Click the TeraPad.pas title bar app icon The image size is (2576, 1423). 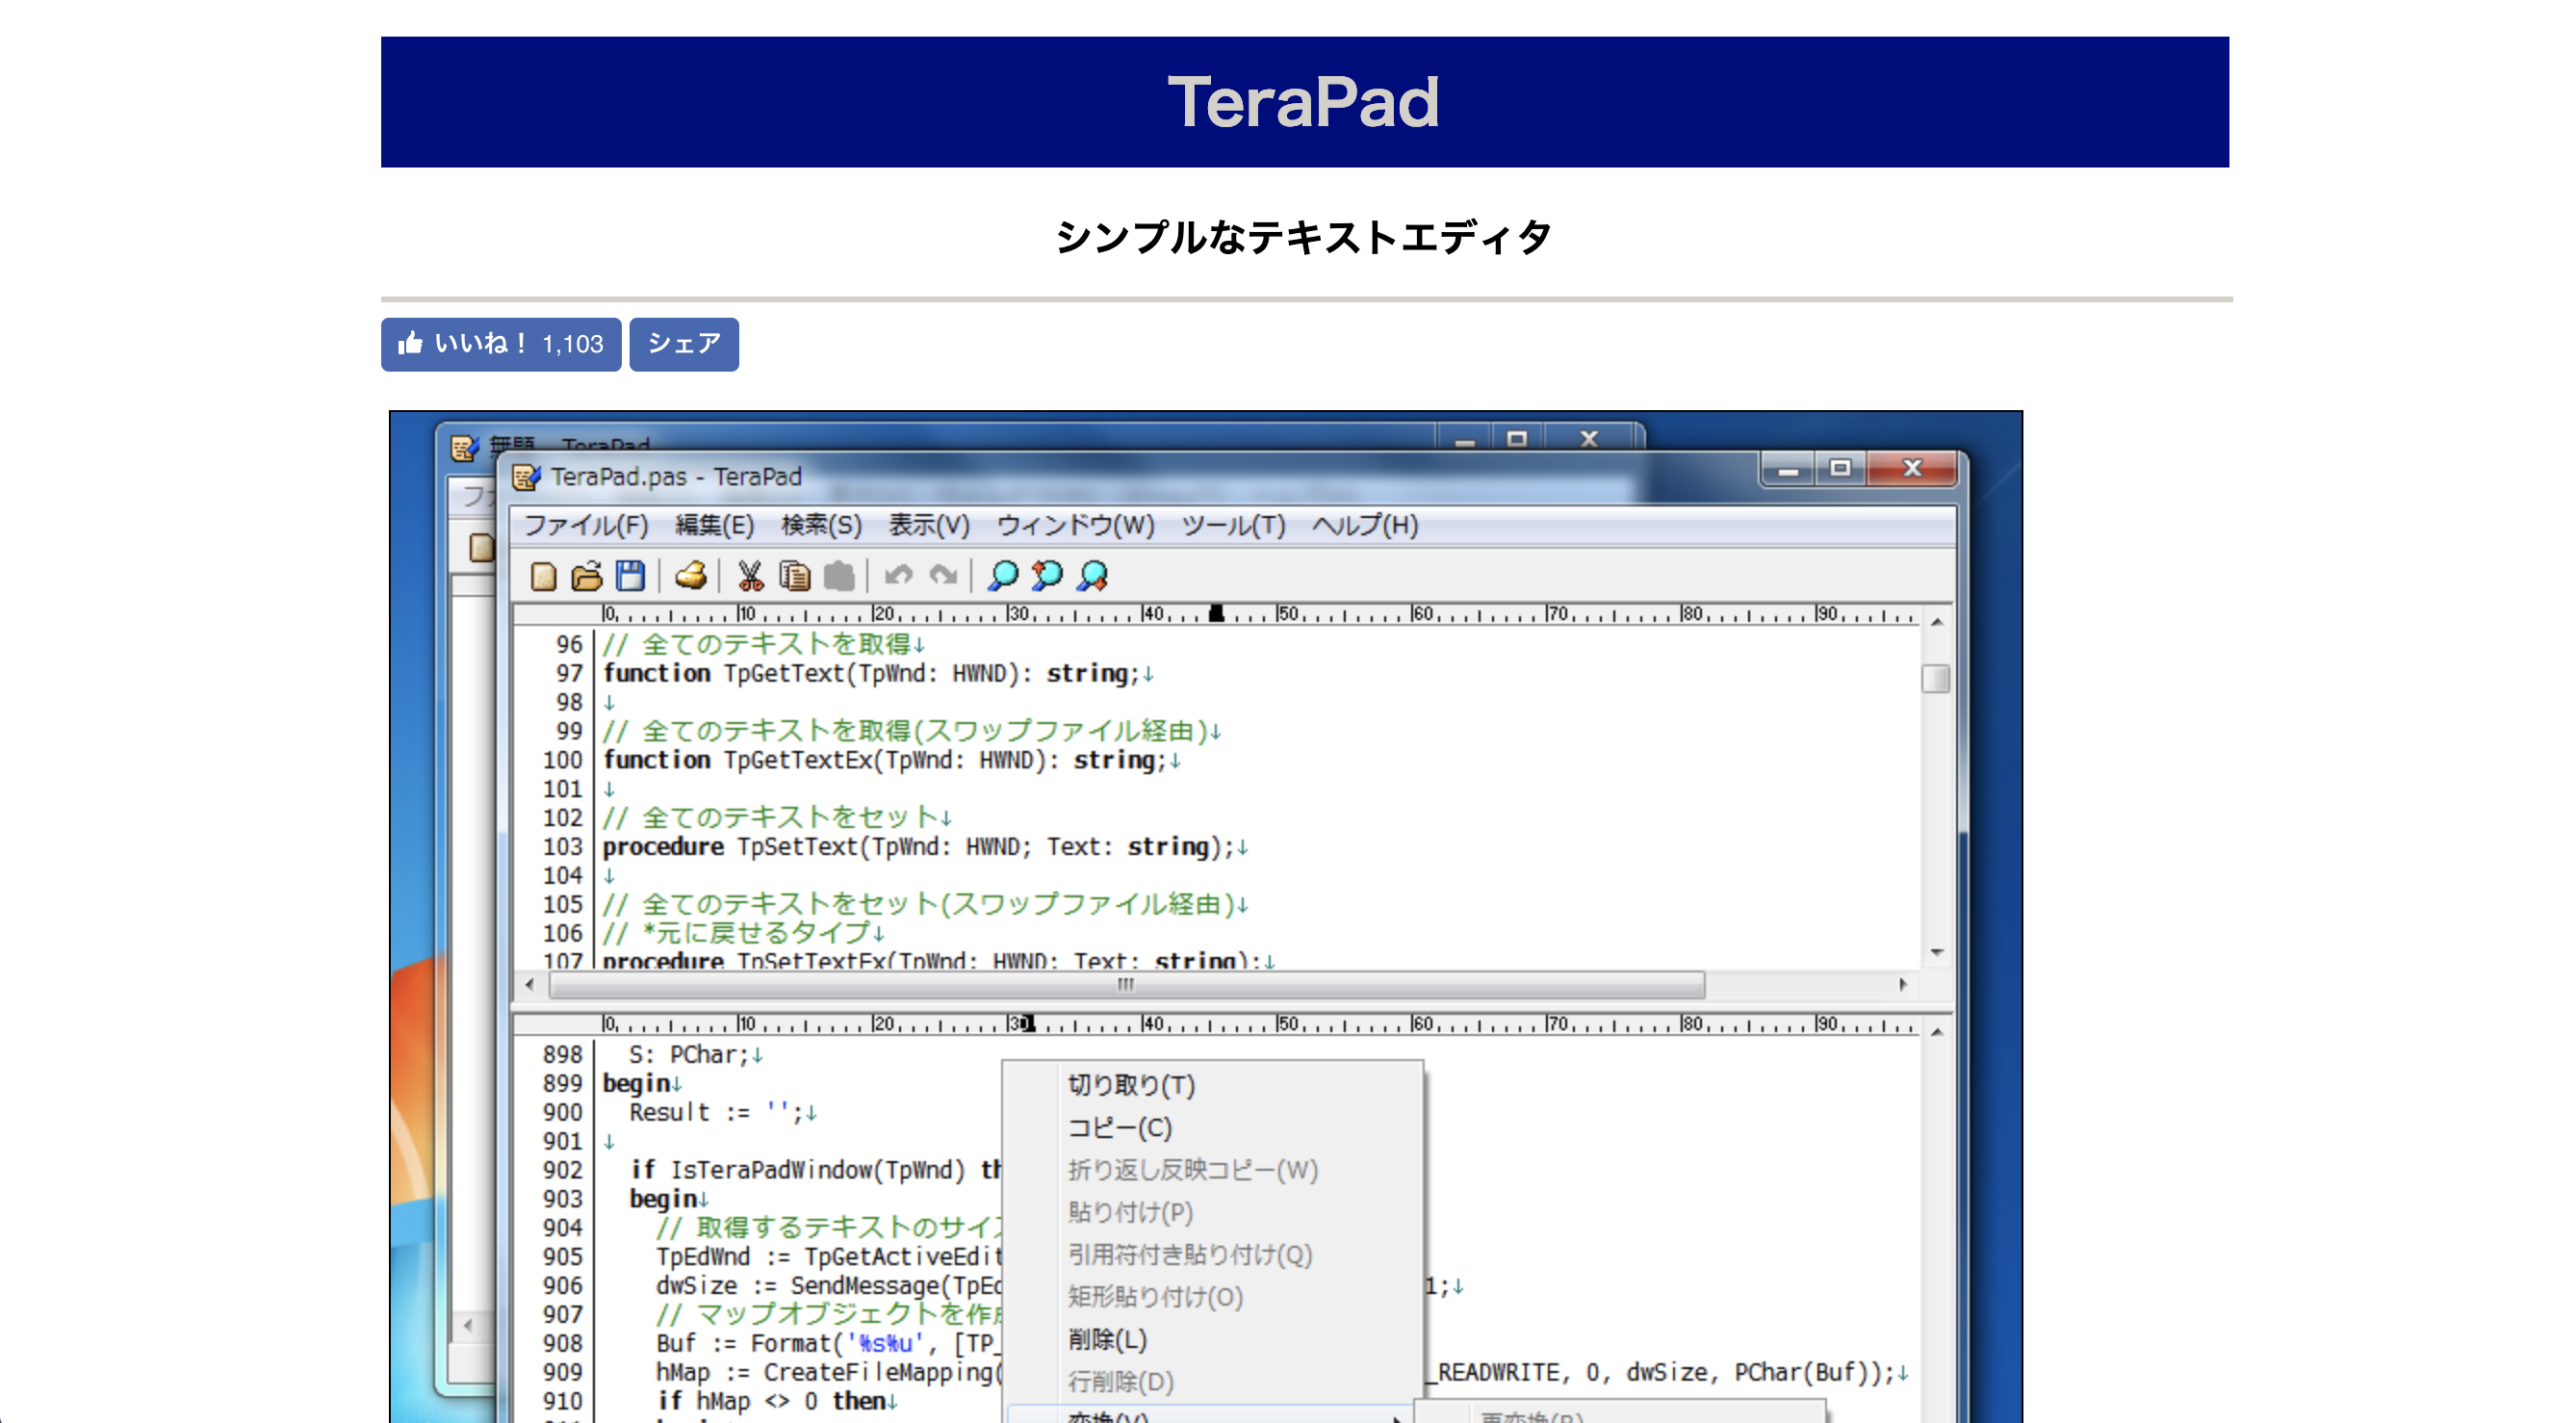[526, 477]
